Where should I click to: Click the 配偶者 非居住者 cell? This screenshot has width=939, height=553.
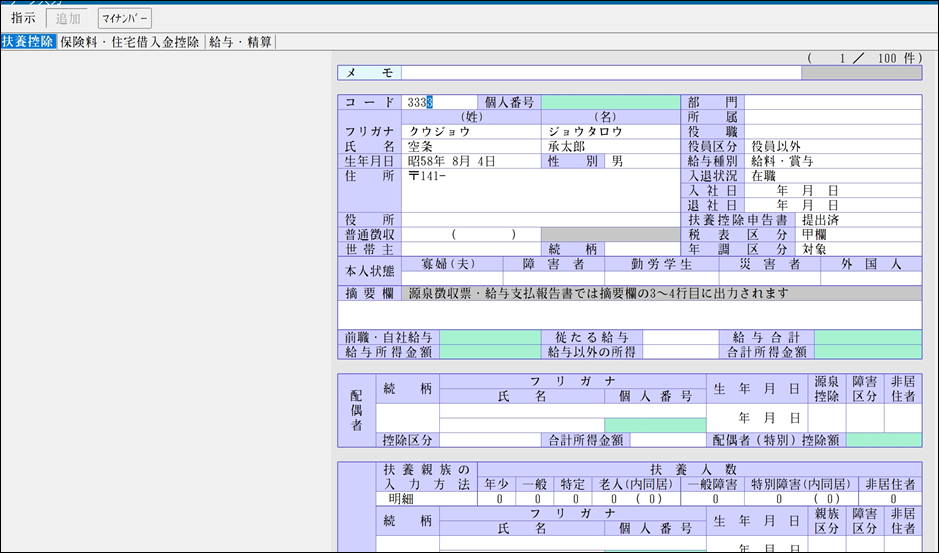903,418
